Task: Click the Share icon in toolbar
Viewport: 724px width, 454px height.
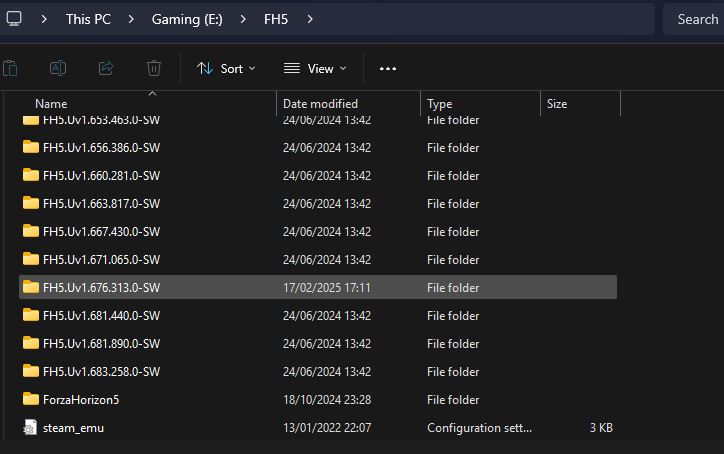Action: click(106, 68)
